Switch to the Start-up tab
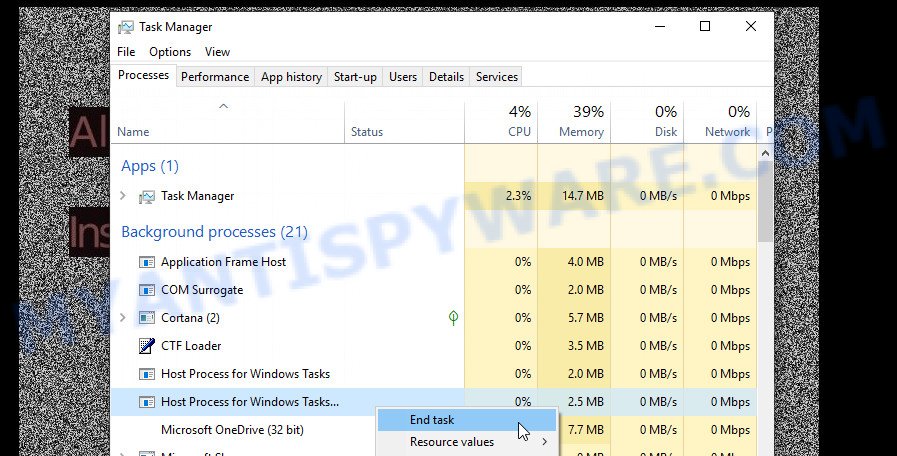Screen dimensions: 897x456 coord(355,77)
